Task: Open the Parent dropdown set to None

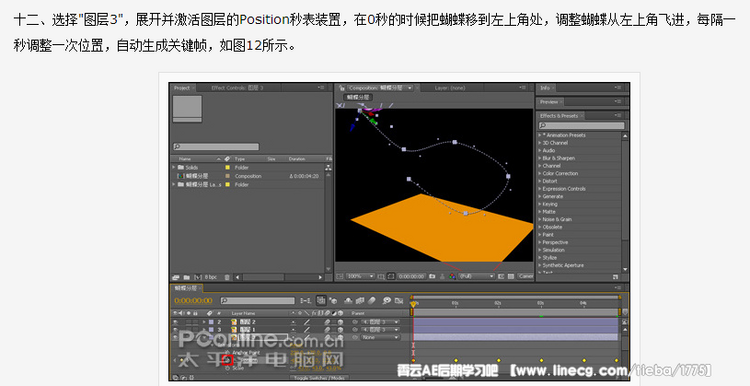Action: click(380, 337)
